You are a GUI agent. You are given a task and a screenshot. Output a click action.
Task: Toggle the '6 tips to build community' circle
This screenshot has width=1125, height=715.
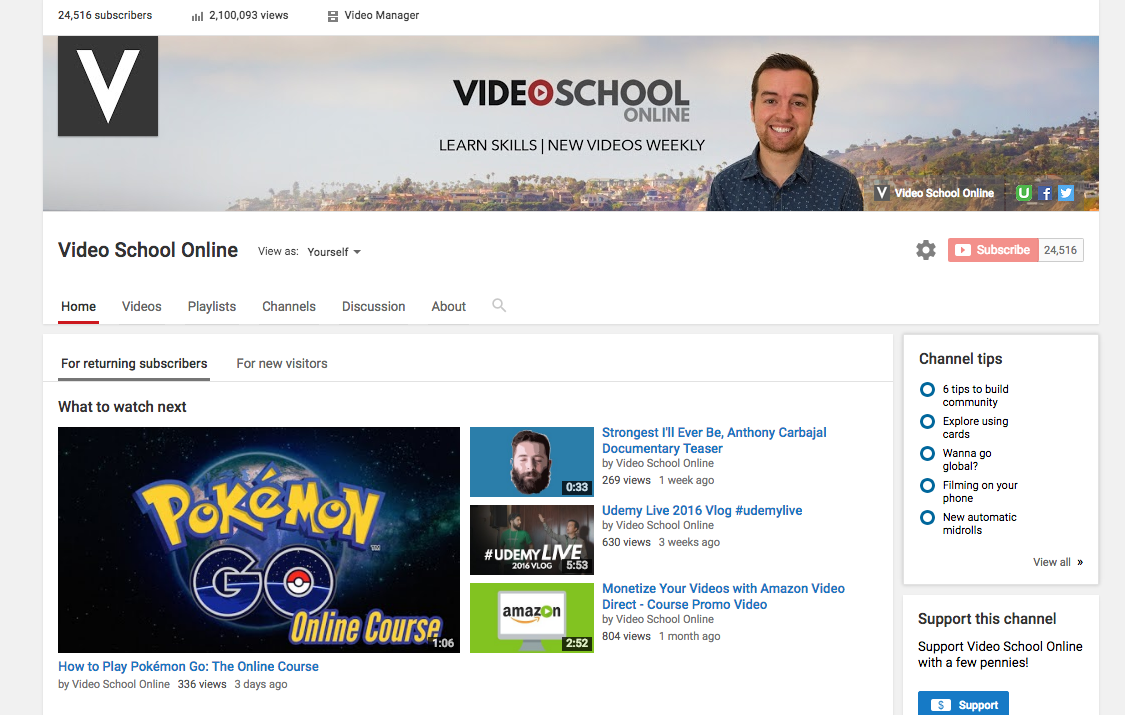(927, 389)
